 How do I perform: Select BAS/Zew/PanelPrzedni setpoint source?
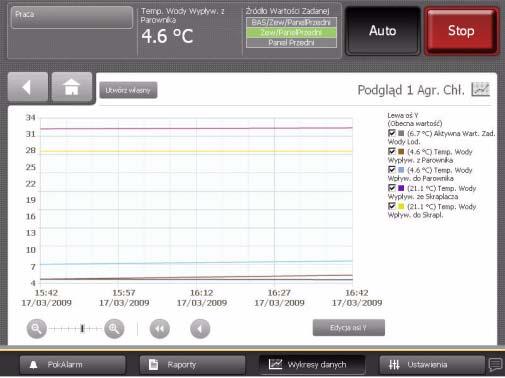click(x=291, y=22)
